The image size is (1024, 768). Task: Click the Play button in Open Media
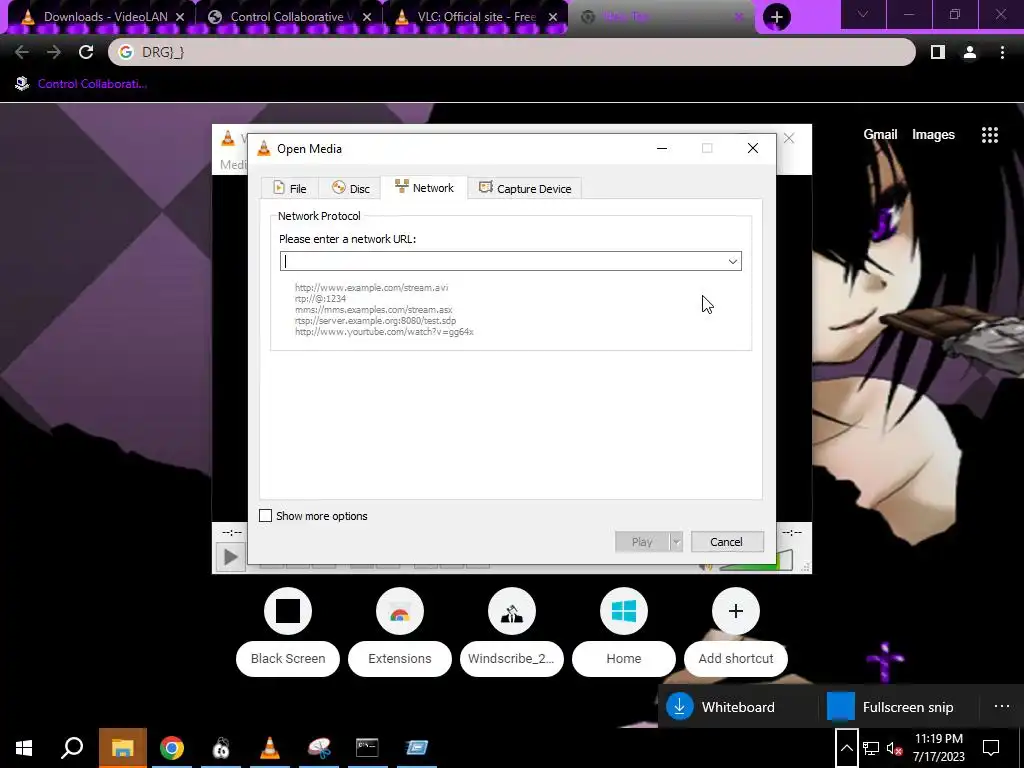pos(642,541)
